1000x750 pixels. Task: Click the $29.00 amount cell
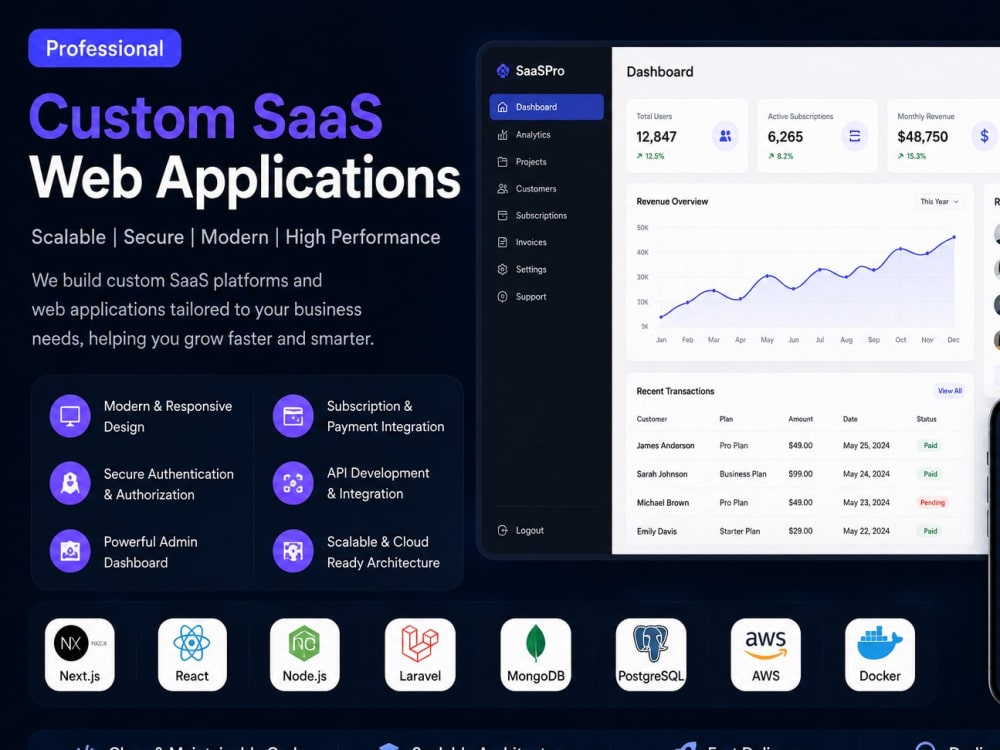(800, 531)
